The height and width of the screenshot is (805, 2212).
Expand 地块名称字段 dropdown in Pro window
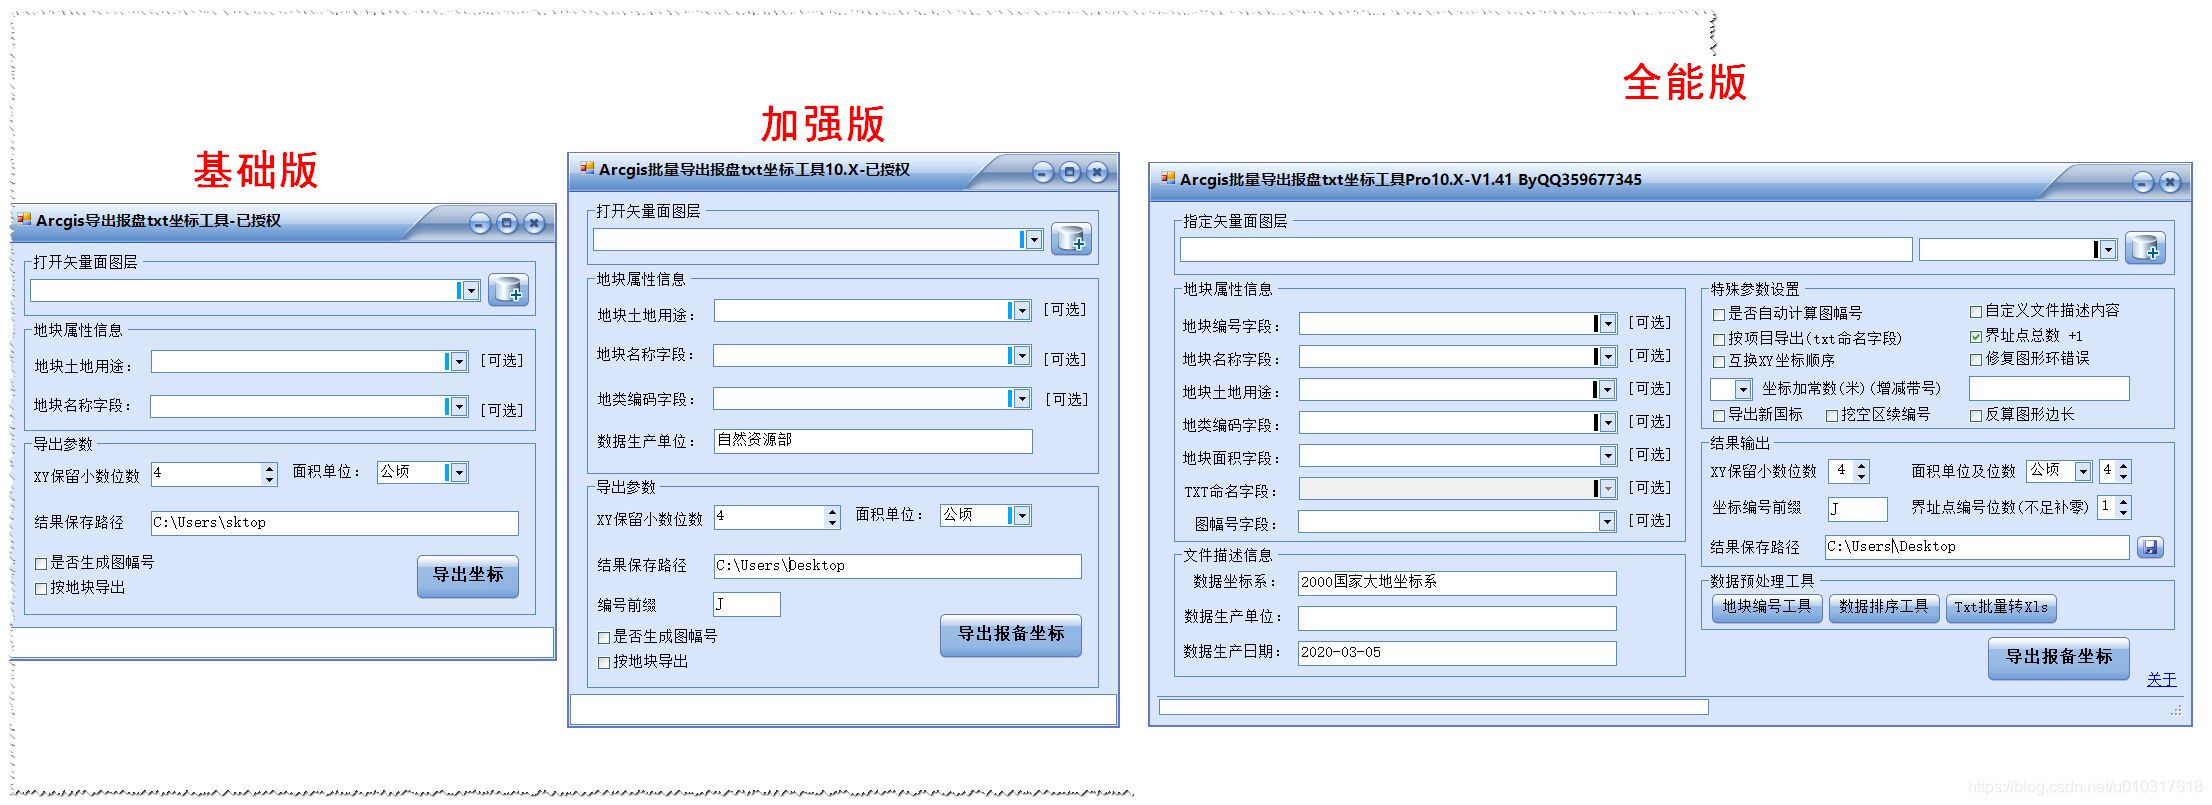click(1608, 357)
